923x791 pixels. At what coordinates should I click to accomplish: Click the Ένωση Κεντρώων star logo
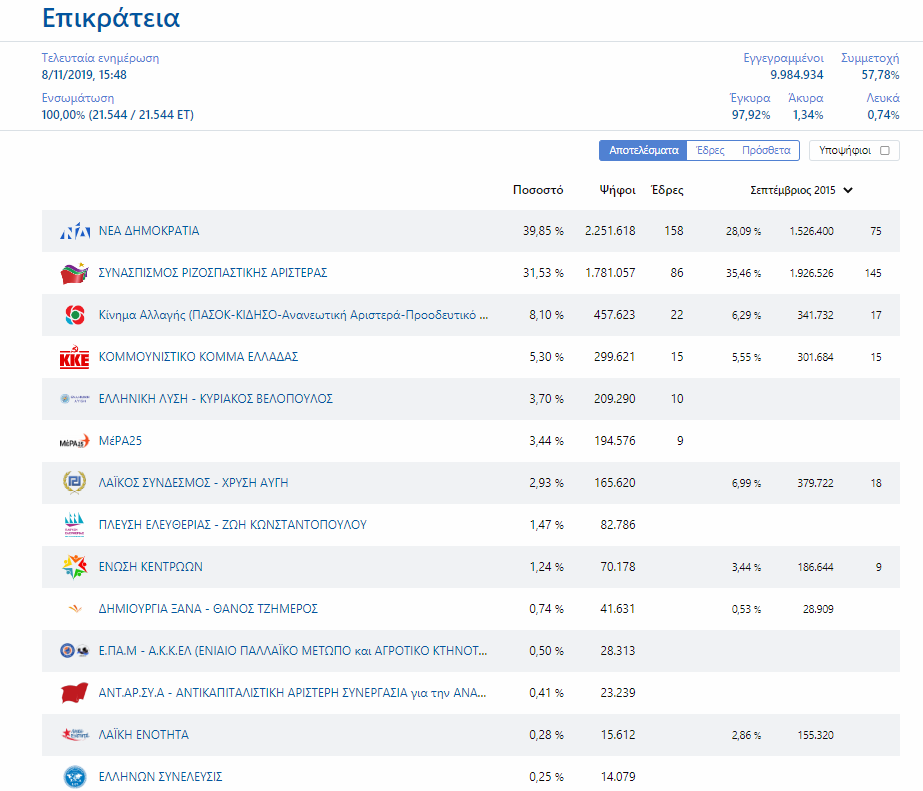[x=75, y=567]
